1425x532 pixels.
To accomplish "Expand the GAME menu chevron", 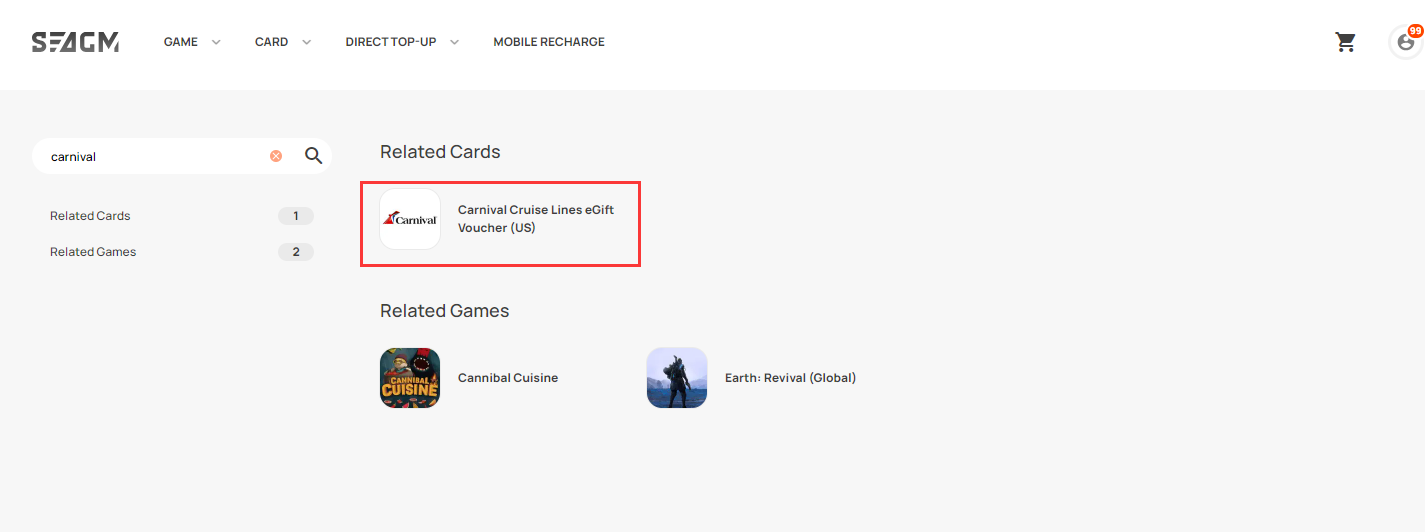I will pos(216,42).
